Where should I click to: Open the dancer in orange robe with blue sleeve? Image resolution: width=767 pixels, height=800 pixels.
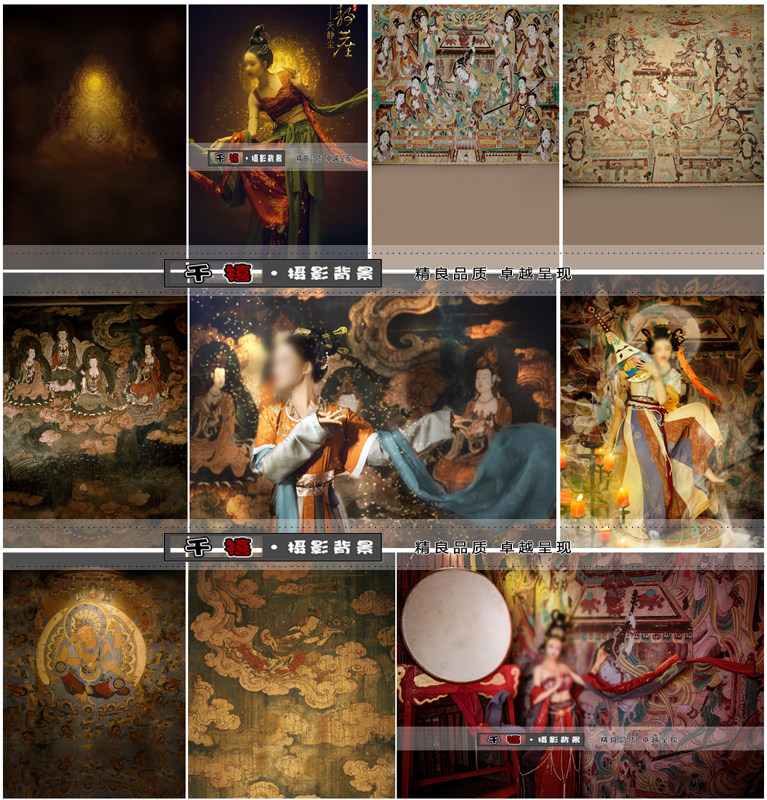click(x=373, y=408)
